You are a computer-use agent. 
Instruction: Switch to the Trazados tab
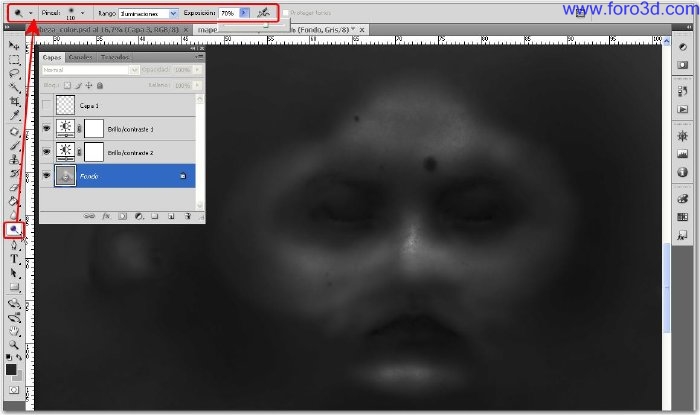(x=115, y=57)
